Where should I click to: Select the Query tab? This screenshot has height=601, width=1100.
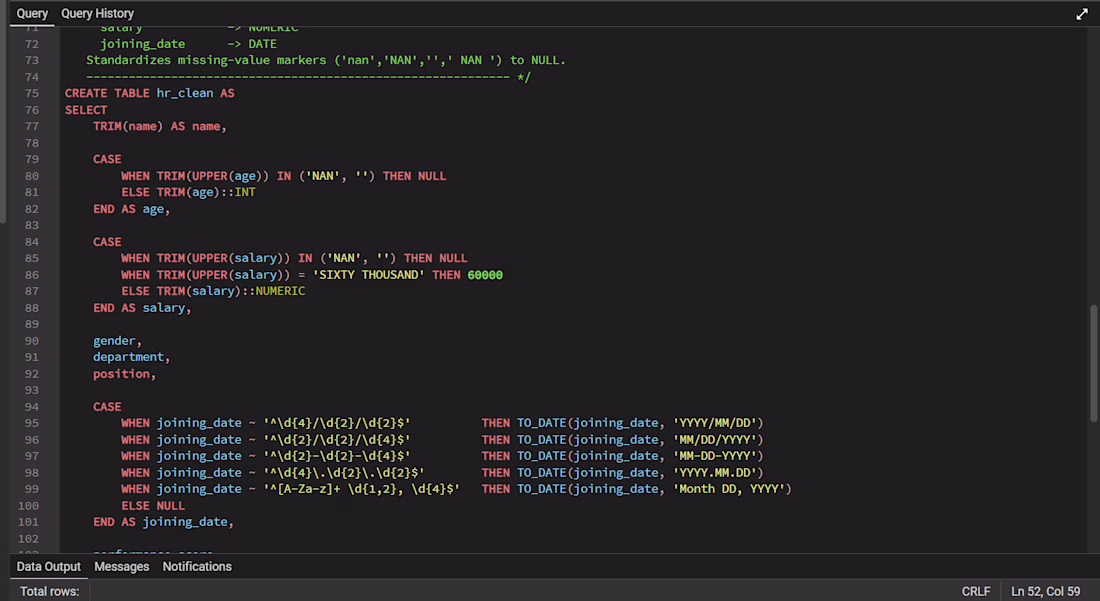click(x=32, y=13)
